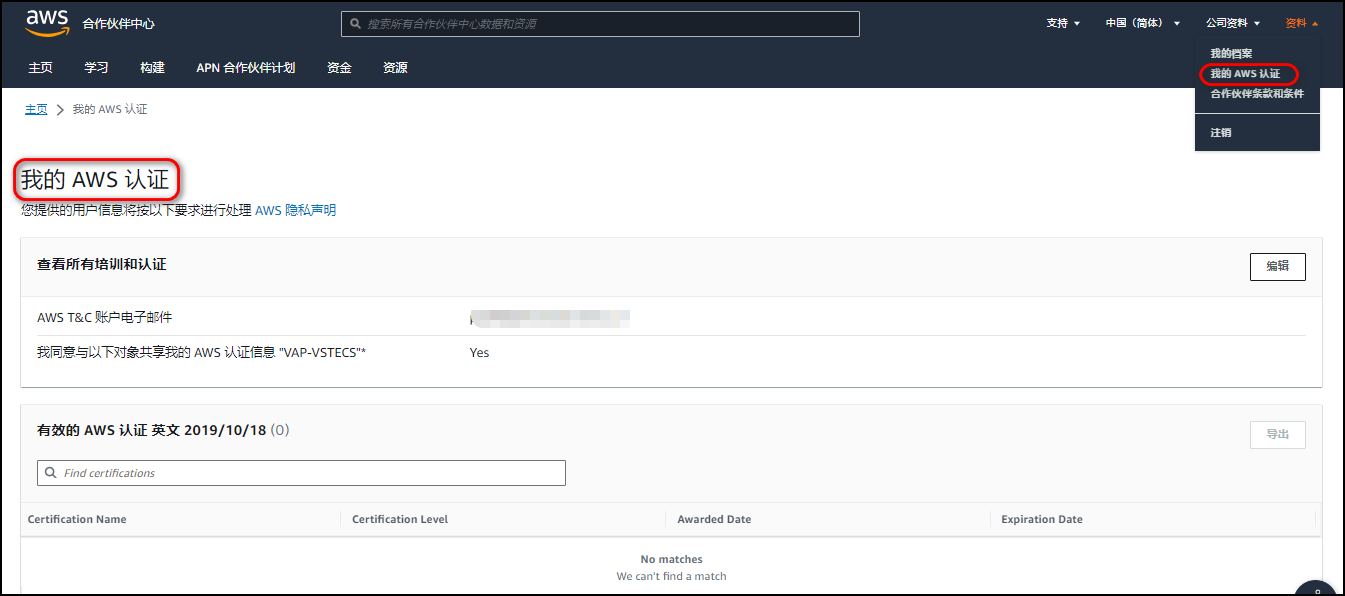The image size is (1345, 596).
Task: Go to the 主页 nav tab
Action: coord(40,68)
